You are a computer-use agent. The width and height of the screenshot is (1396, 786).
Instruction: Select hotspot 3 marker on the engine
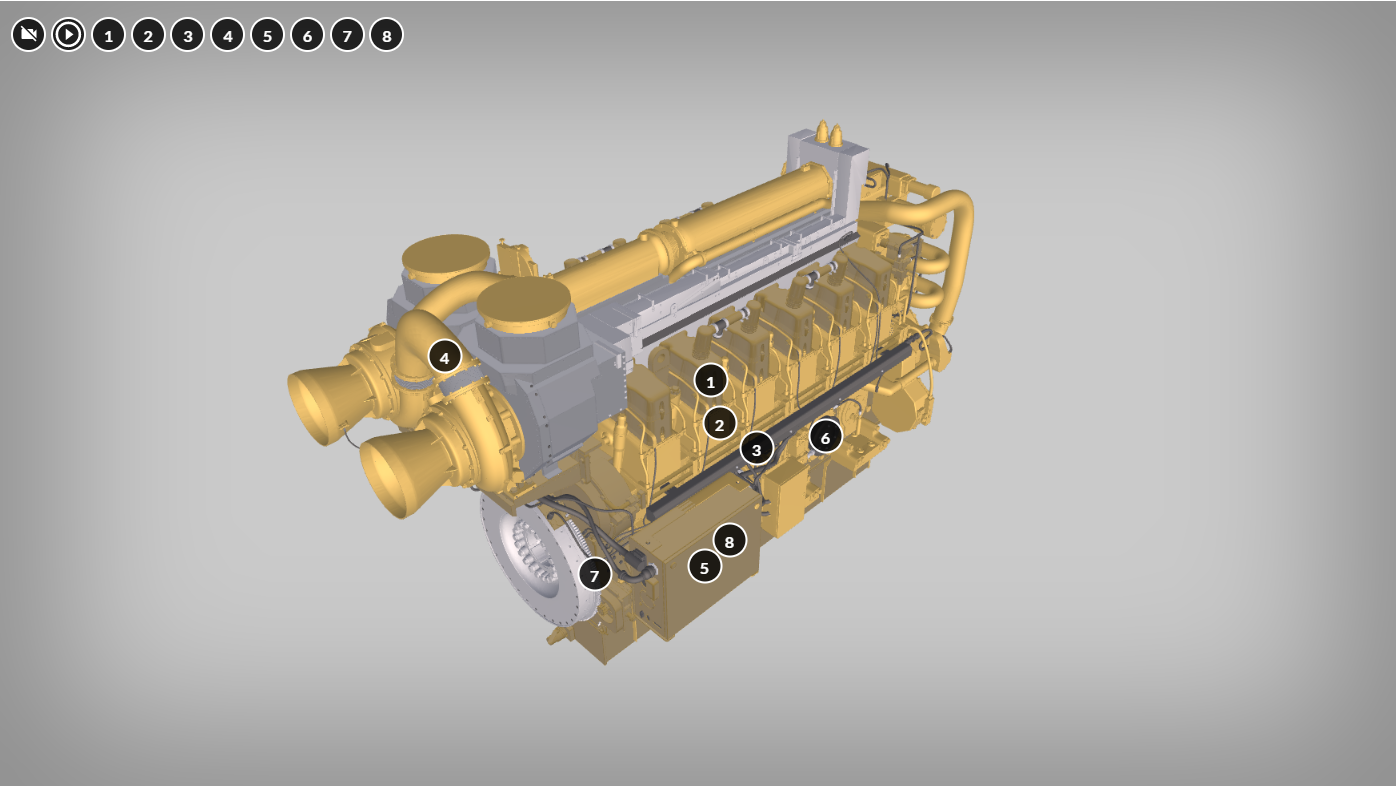(756, 449)
